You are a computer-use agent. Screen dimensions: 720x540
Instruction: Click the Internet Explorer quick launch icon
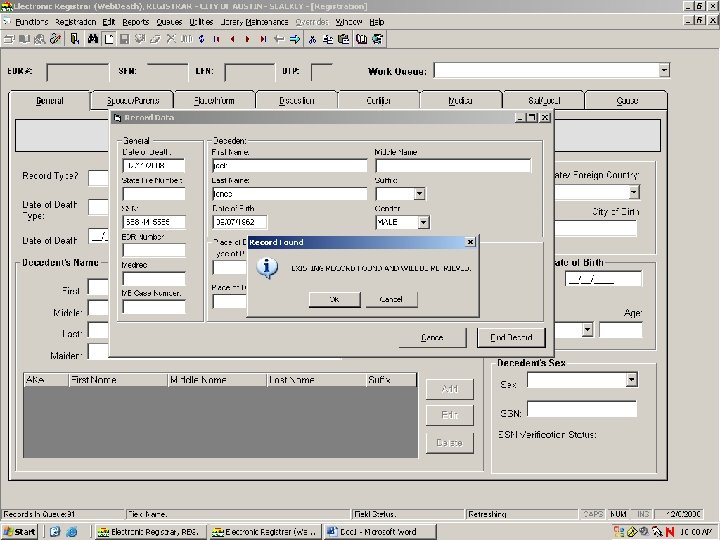click(x=72, y=532)
